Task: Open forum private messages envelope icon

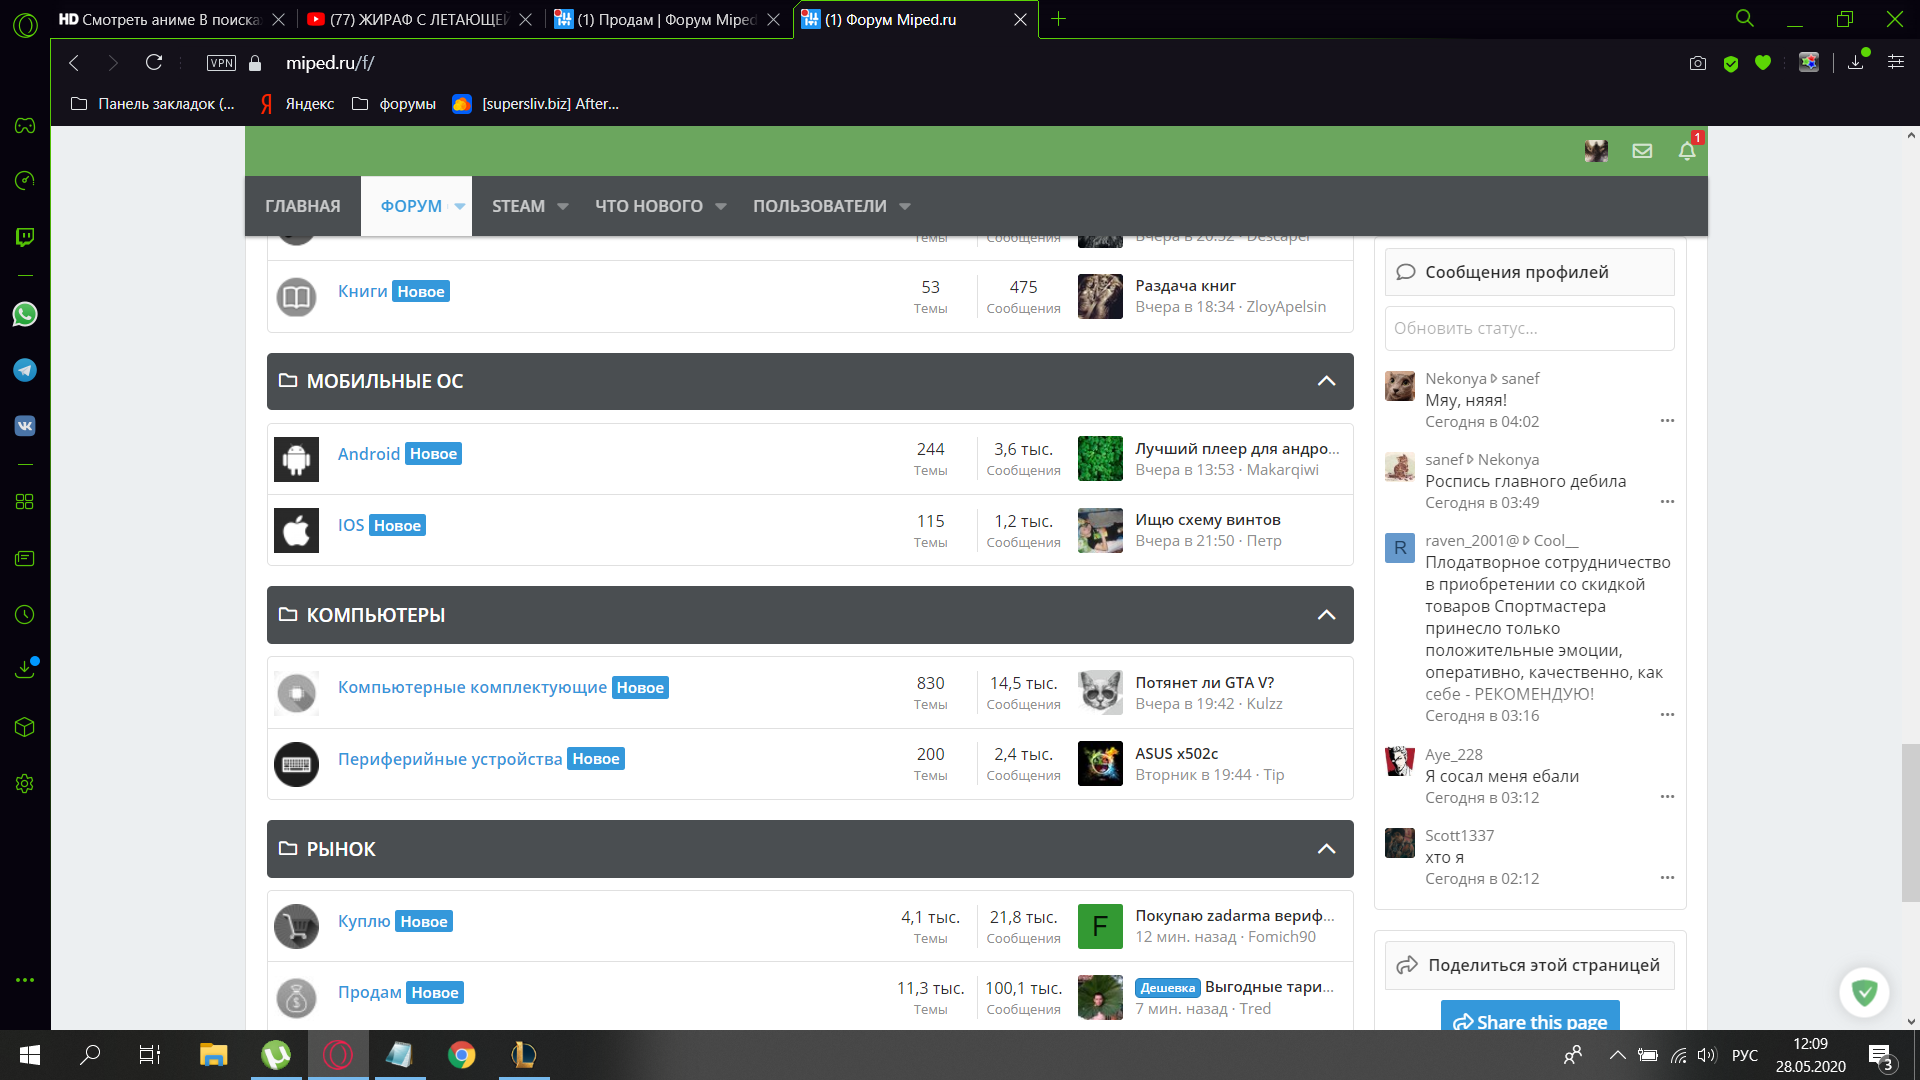Action: [x=1642, y=151]
